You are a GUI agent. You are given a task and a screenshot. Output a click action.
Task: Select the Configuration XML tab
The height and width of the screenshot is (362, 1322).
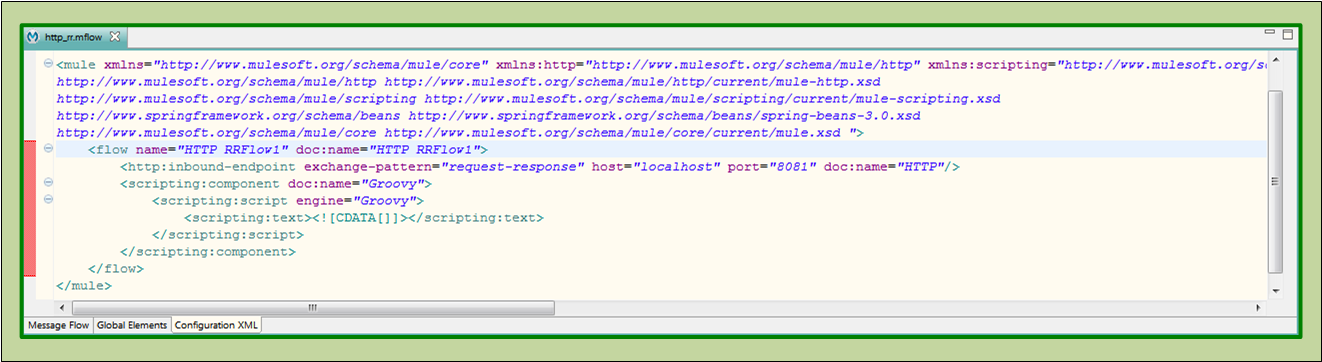tap(216, 325)
